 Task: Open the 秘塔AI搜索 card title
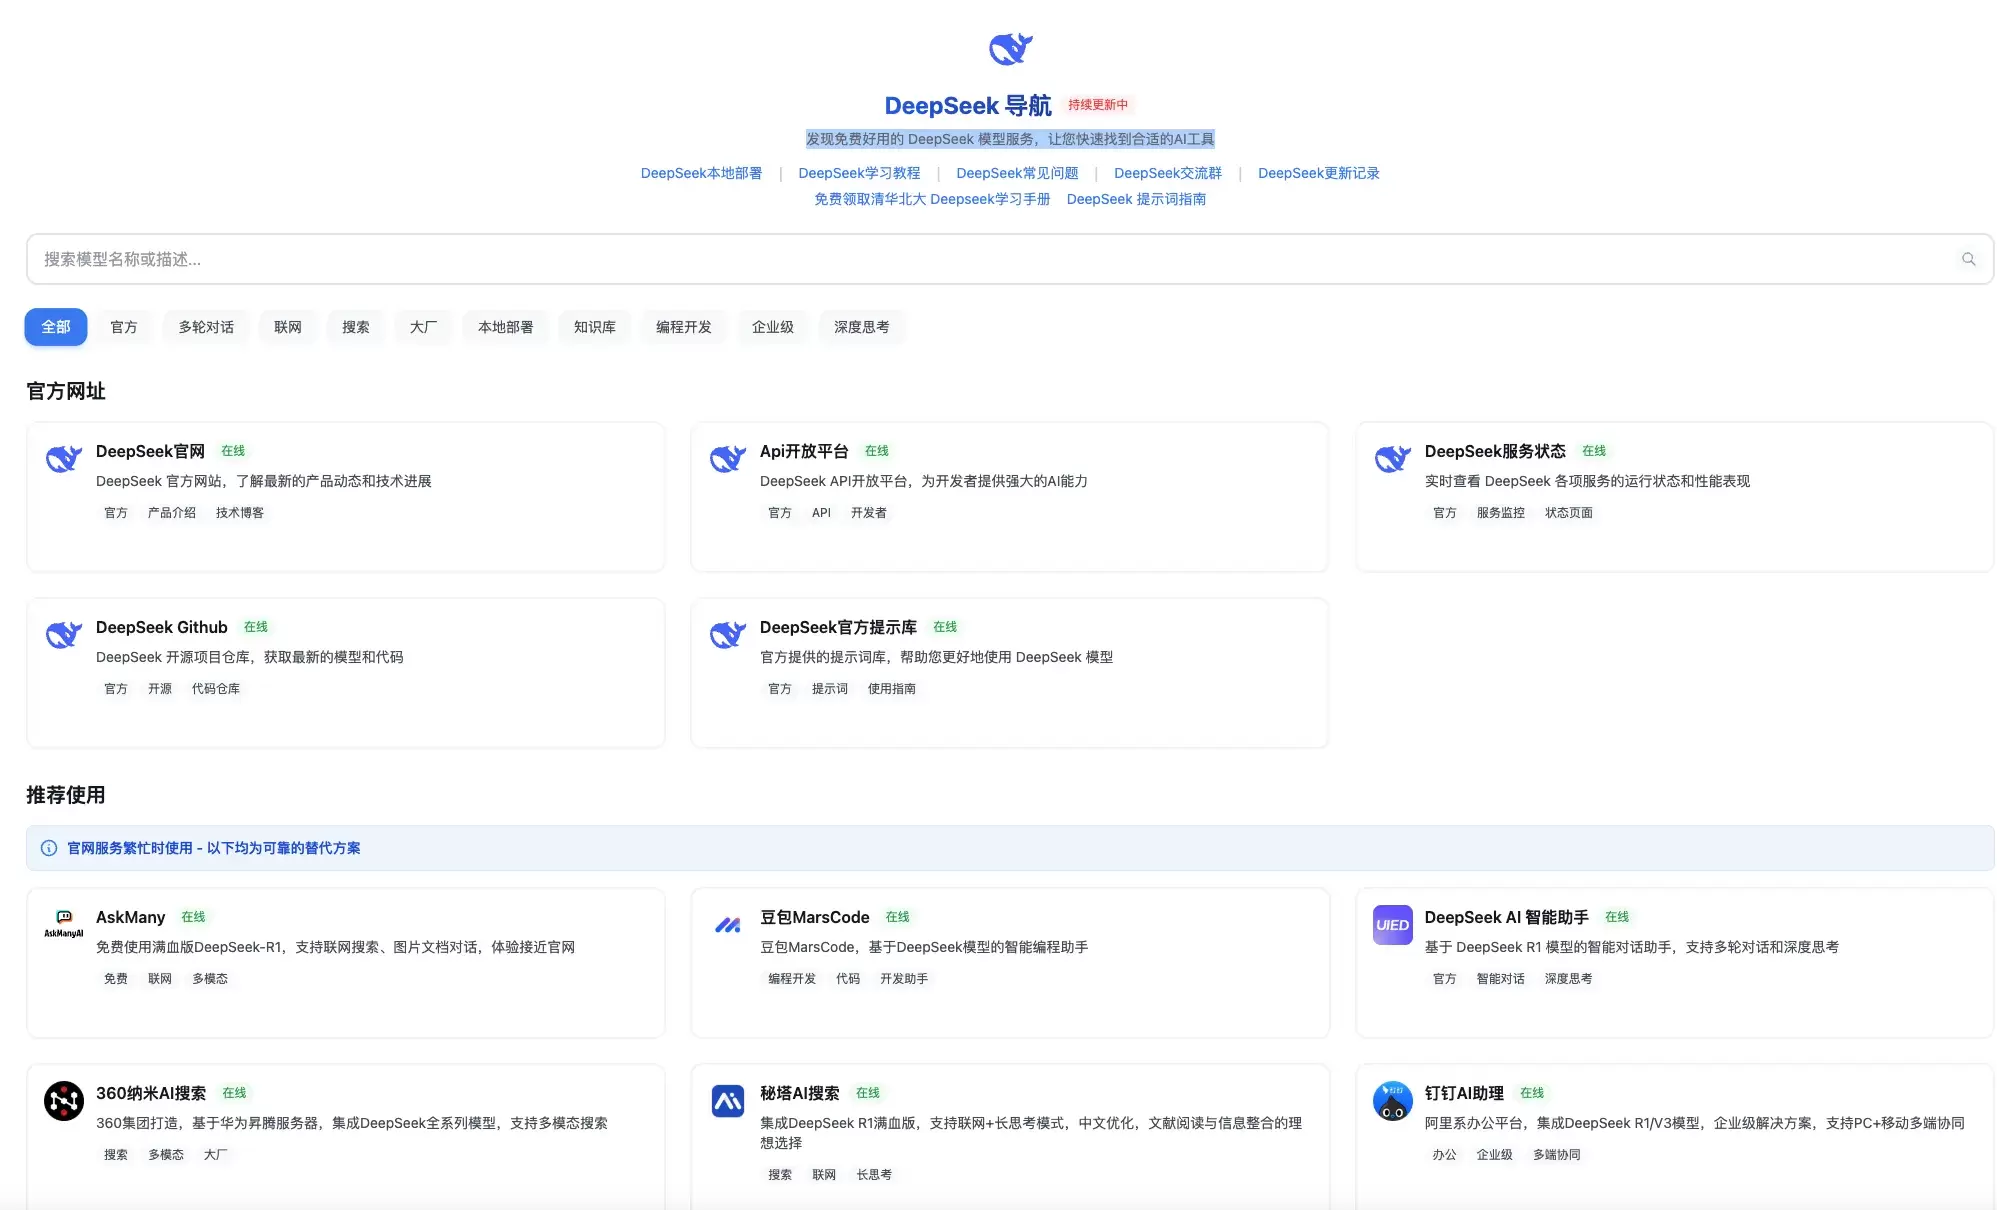pyautogui.click(x=800, y=1093)
